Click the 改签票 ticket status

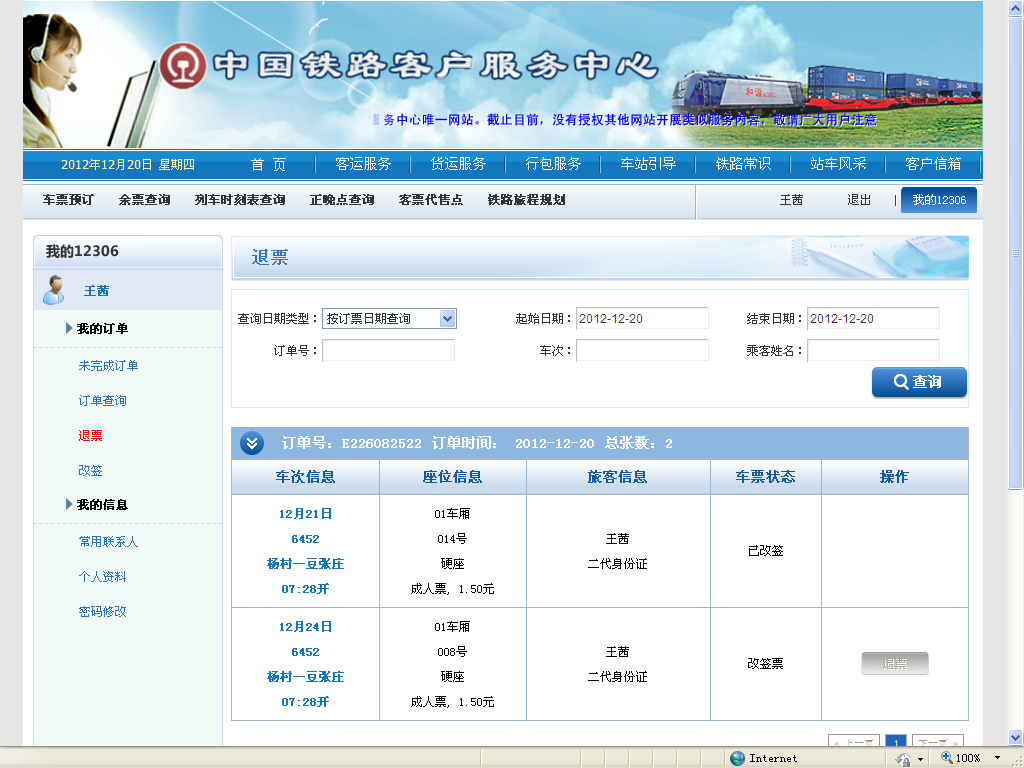point(765,664)
